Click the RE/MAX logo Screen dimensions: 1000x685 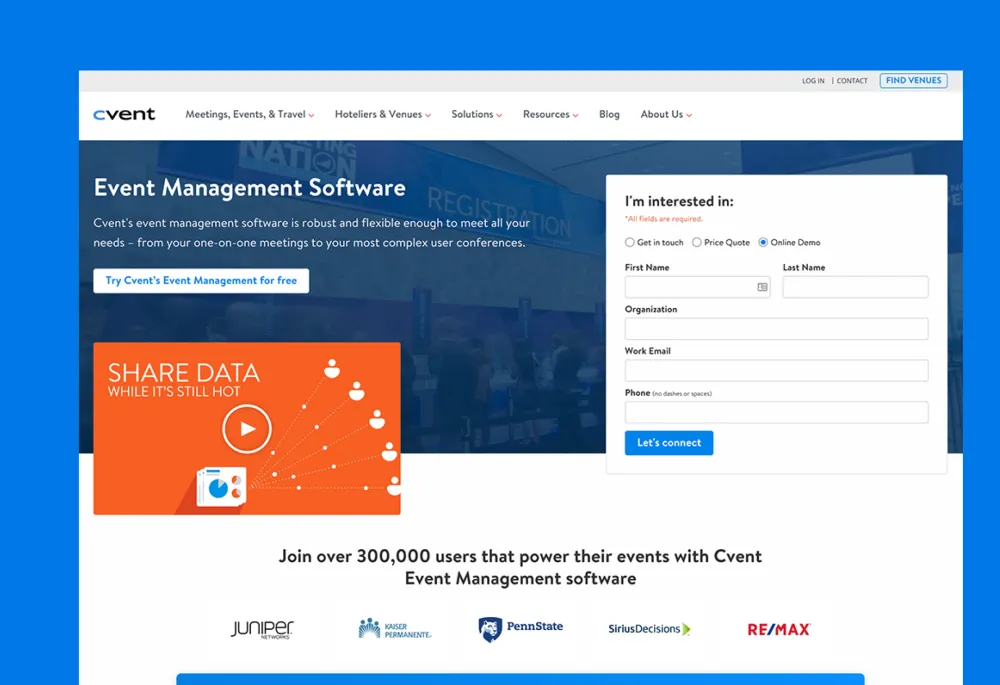tap(779, 629)
